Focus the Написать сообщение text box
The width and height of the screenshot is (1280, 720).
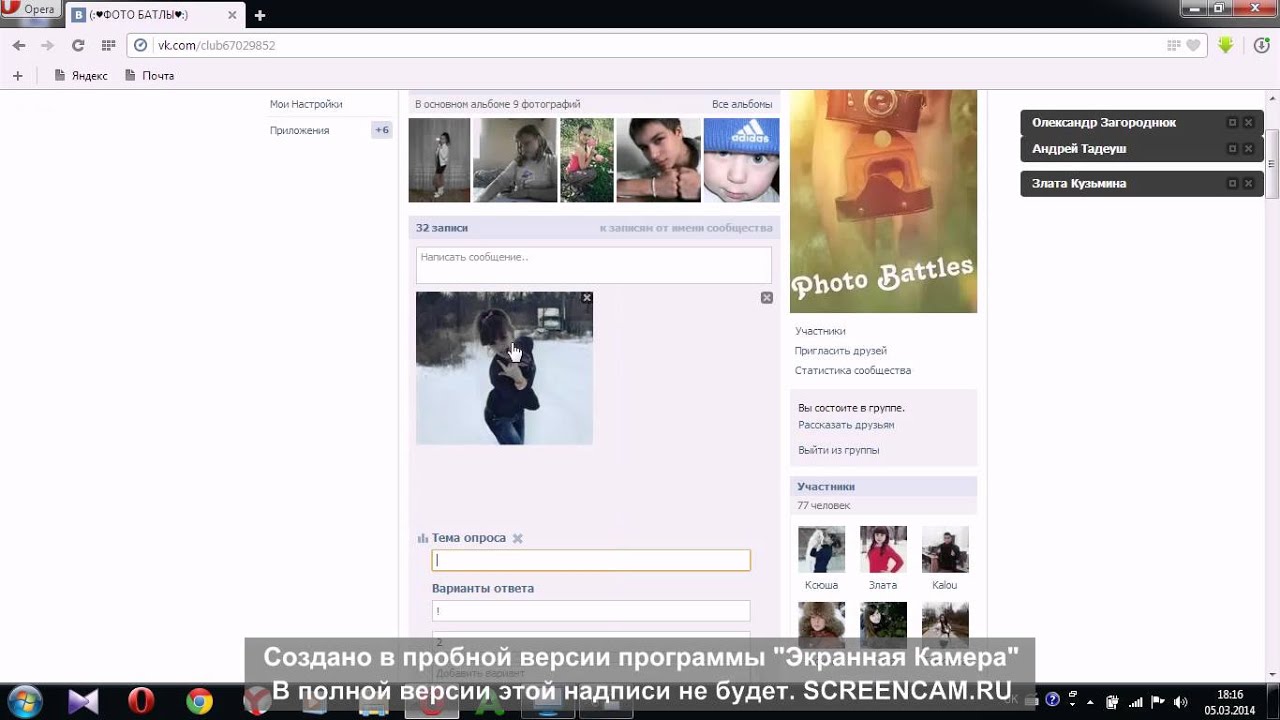[x=594, y=265]
